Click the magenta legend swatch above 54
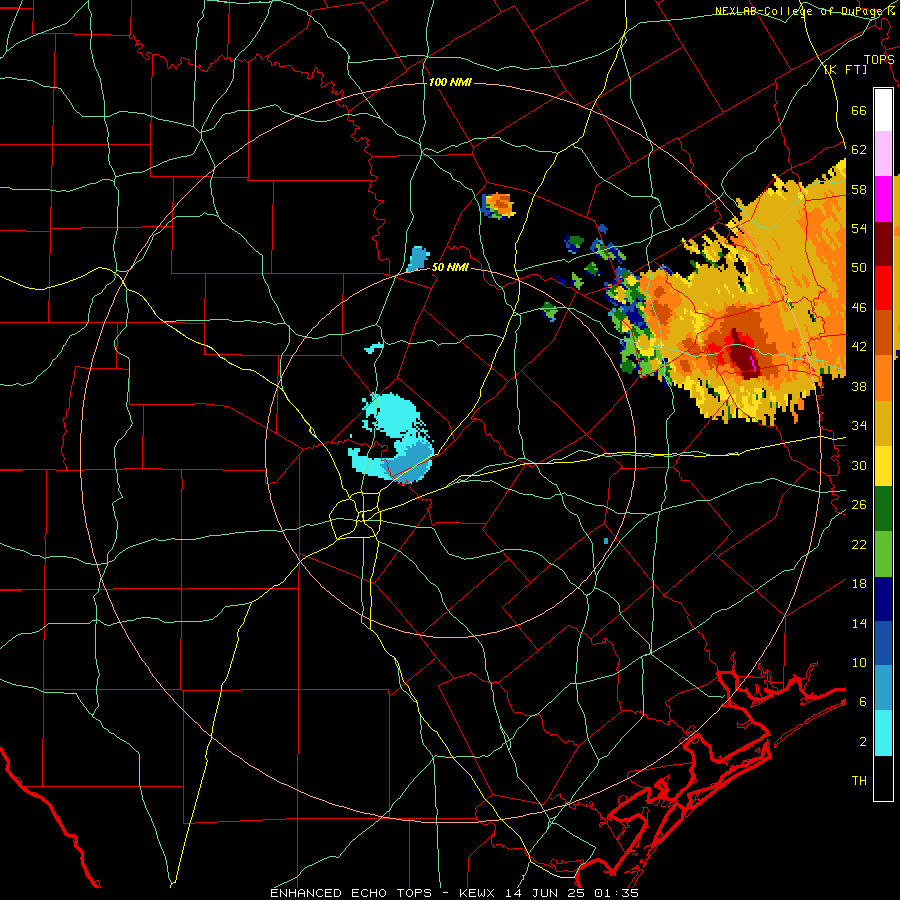900x900 pixels. coord(883,199)
